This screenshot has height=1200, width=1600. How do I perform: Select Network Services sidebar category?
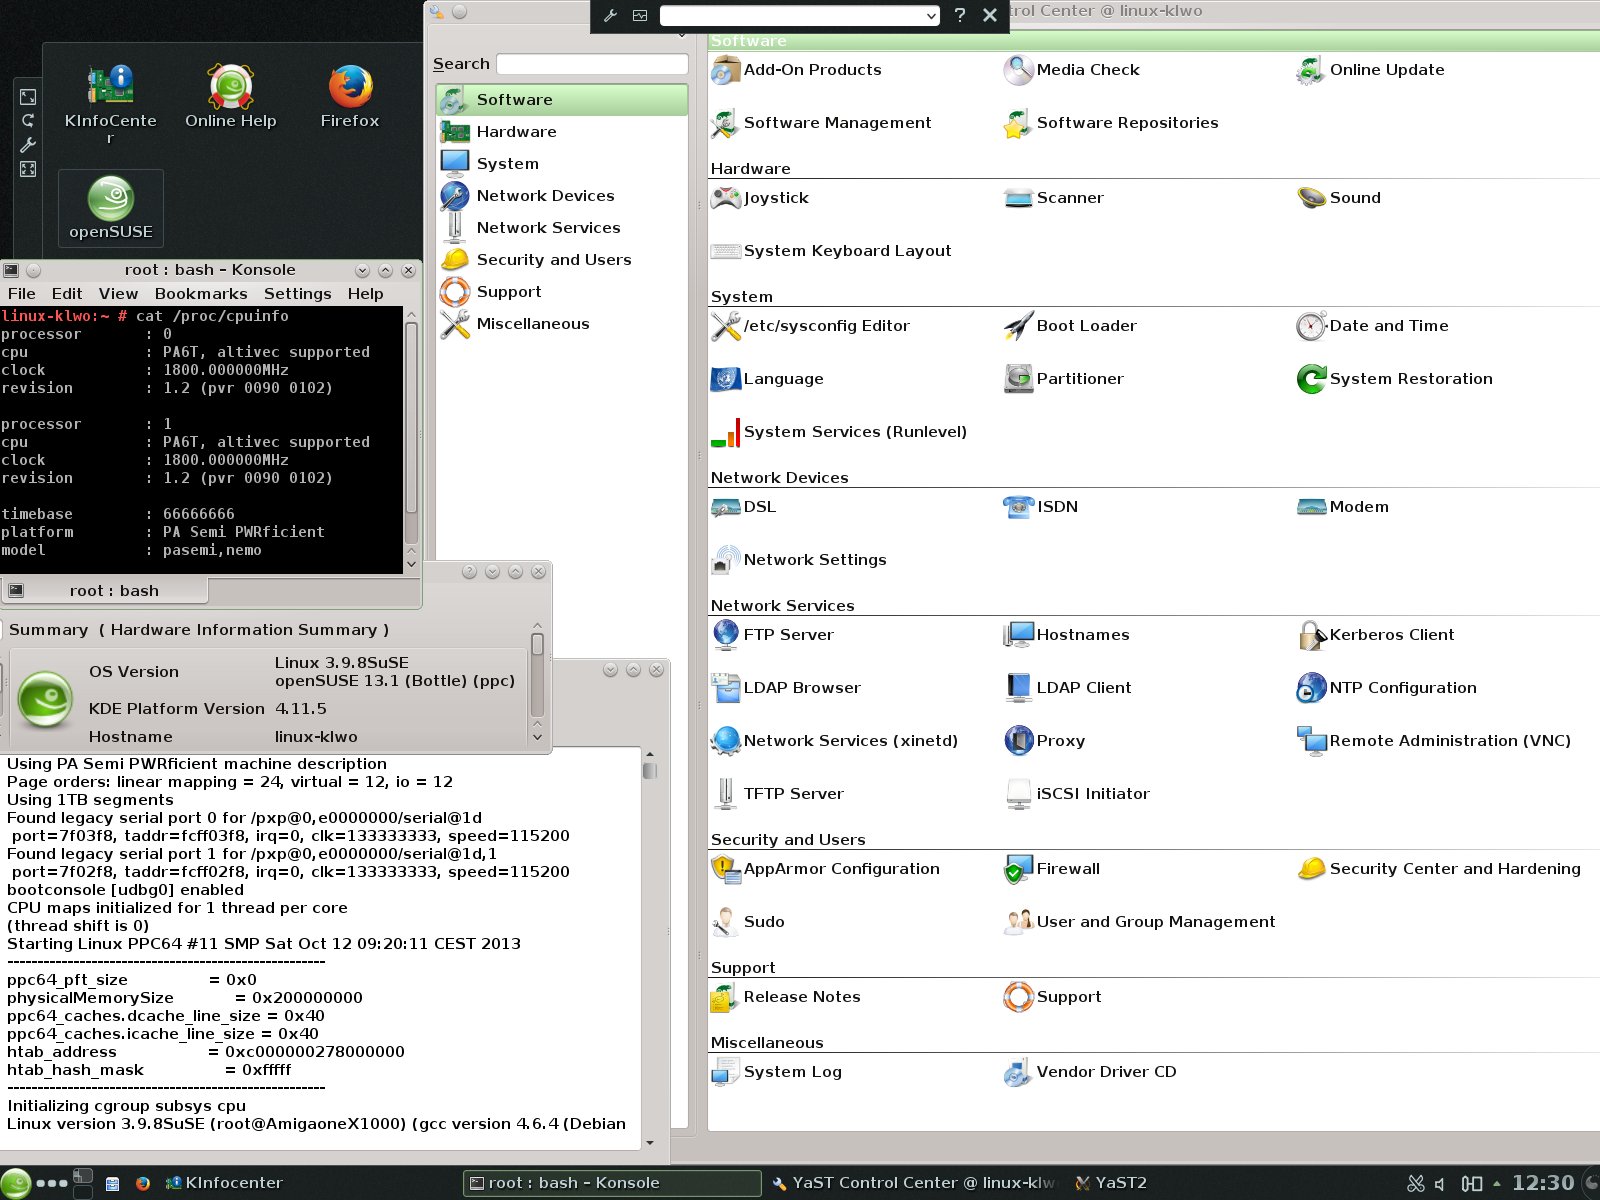click(x=562, y=228)
